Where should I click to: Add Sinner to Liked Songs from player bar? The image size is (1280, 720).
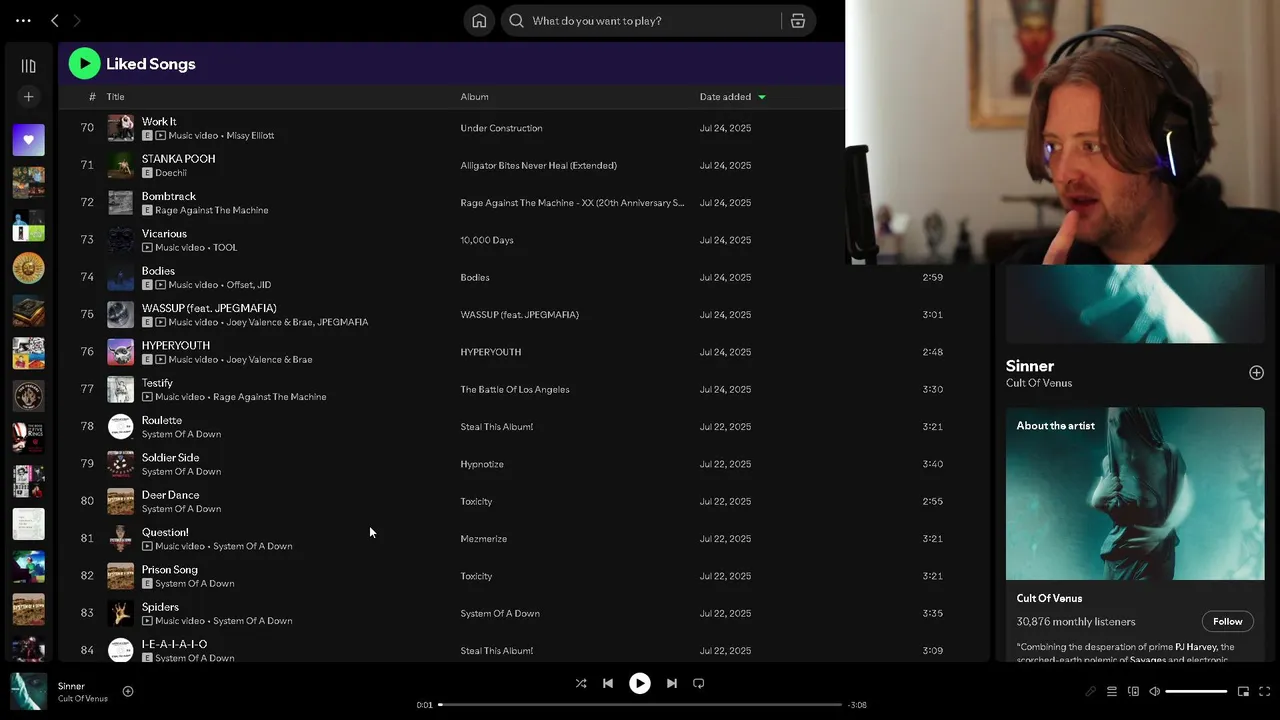[x=128, y=691]
